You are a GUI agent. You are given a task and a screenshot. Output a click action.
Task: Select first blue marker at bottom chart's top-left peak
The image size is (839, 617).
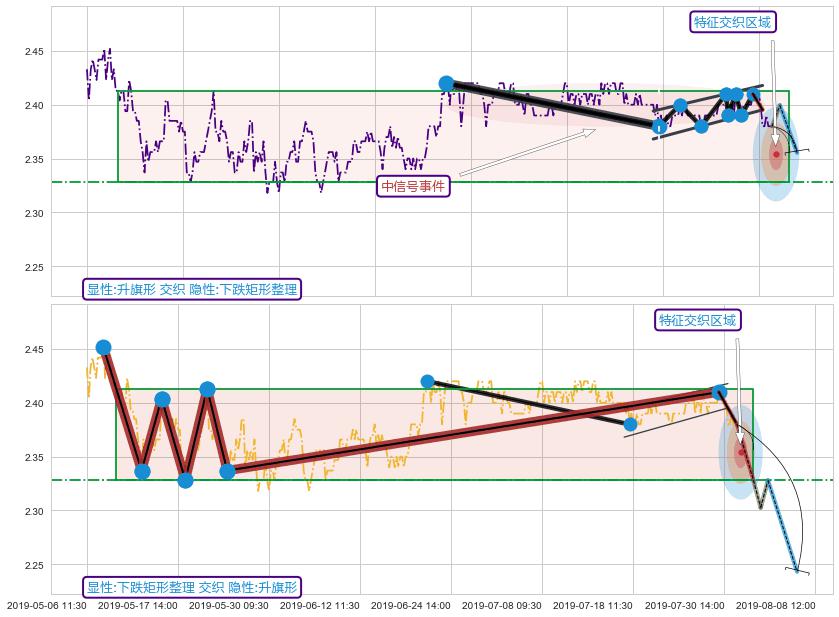click(x=103, y=347)
